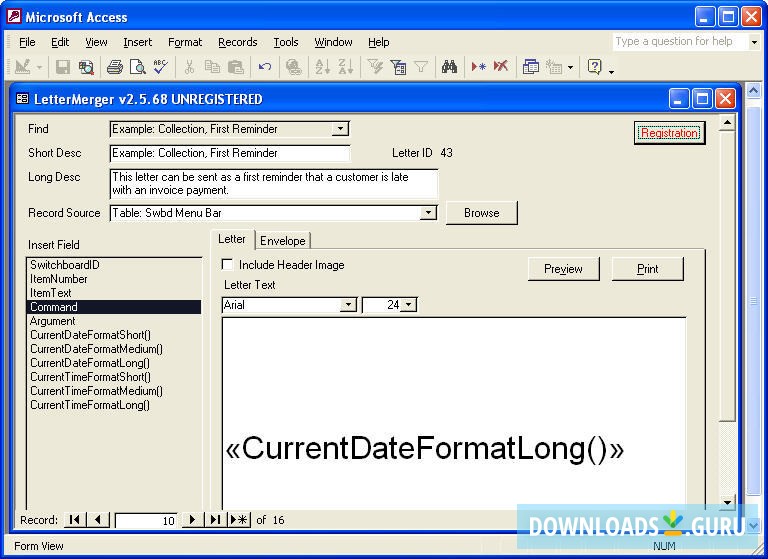Run the ABC Spelling check icon

point(160,67)
